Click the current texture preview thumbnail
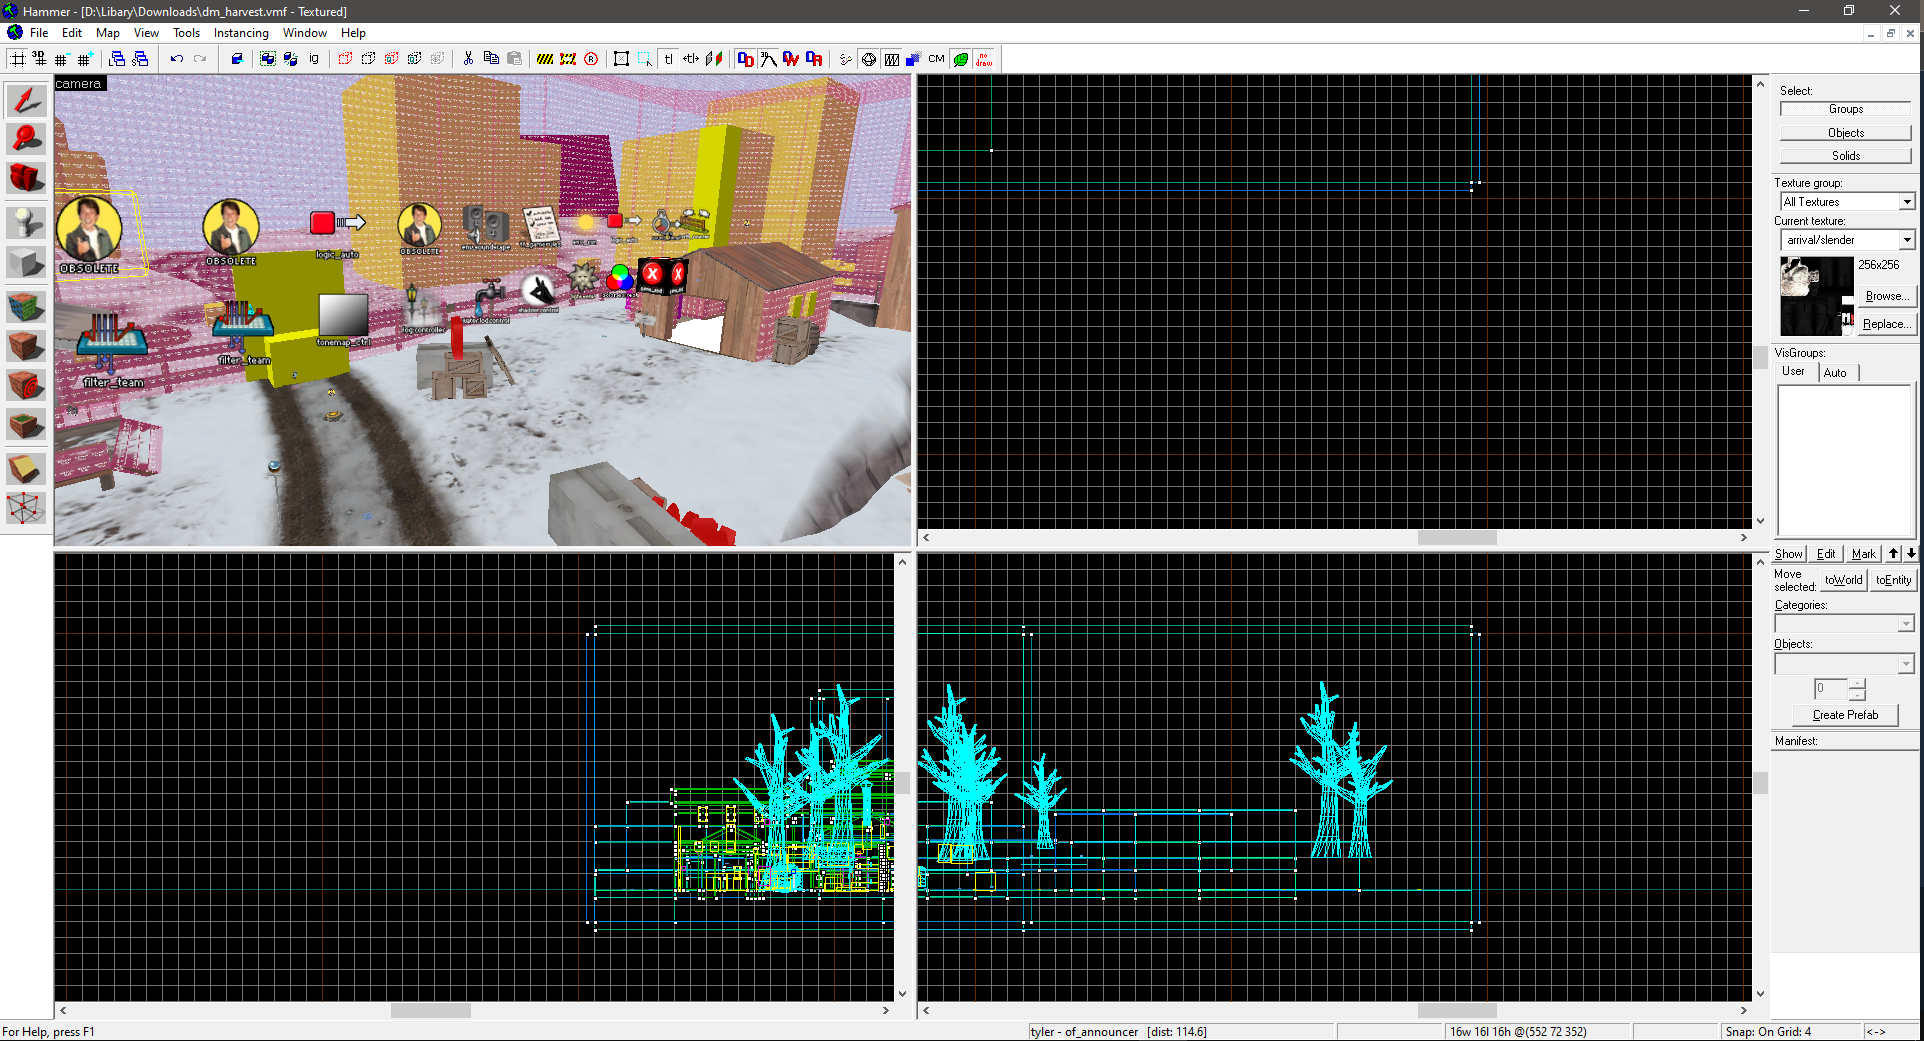Image resolution: width=1924 pixels, height=1041 pixels. (x=1816, y=296)
